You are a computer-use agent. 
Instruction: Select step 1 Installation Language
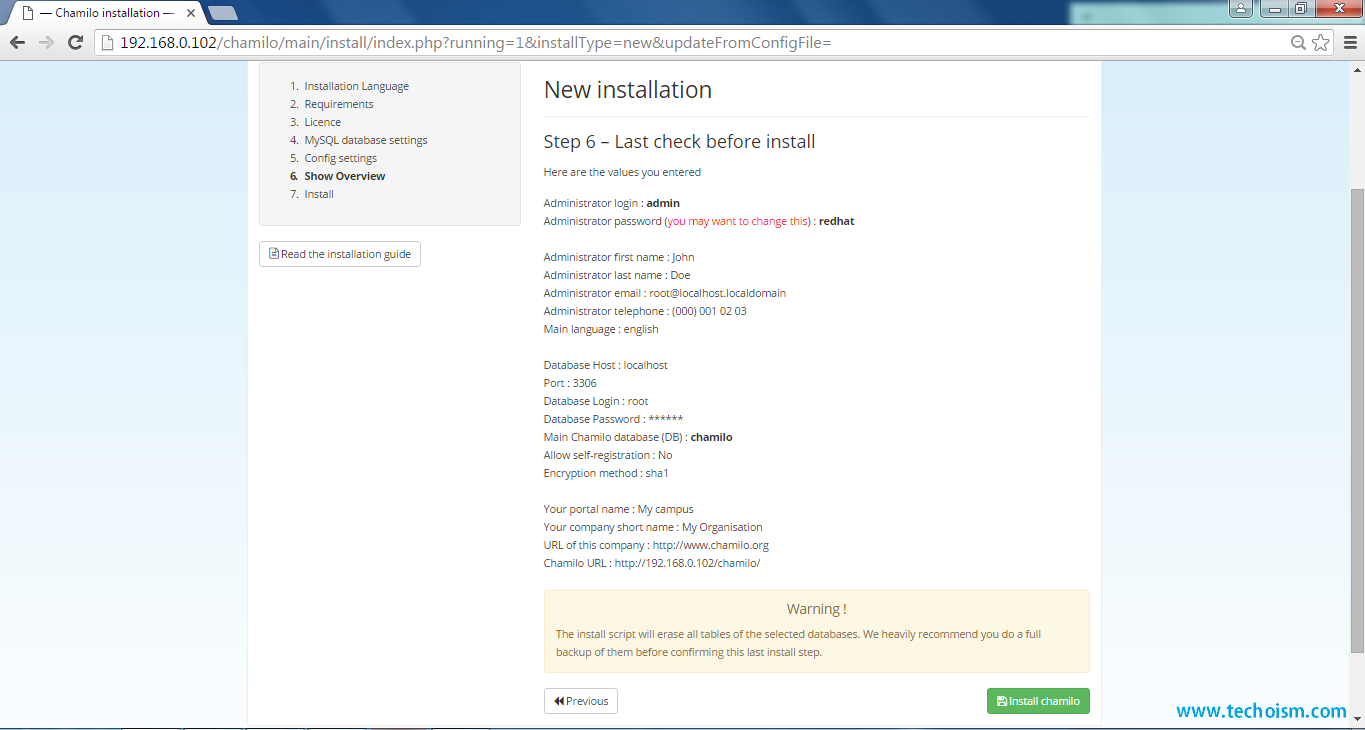click(356, 86)
